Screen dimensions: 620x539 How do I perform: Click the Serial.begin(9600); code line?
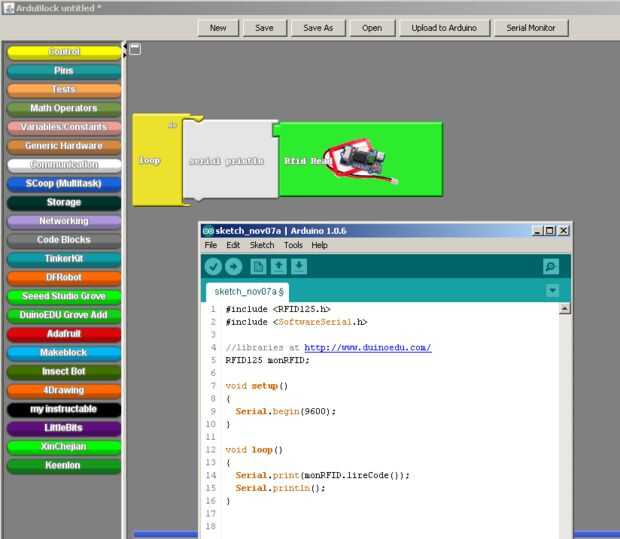(x=285, y=412)
